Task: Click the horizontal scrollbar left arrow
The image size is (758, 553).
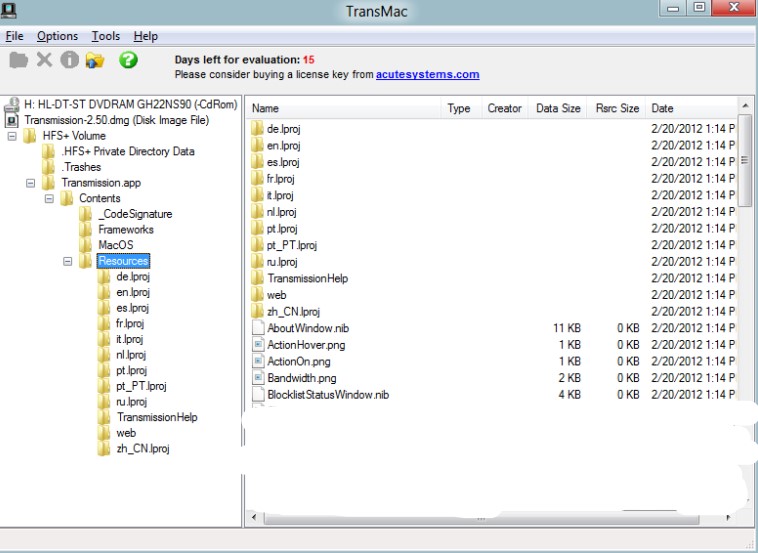Action: (254, 518)
